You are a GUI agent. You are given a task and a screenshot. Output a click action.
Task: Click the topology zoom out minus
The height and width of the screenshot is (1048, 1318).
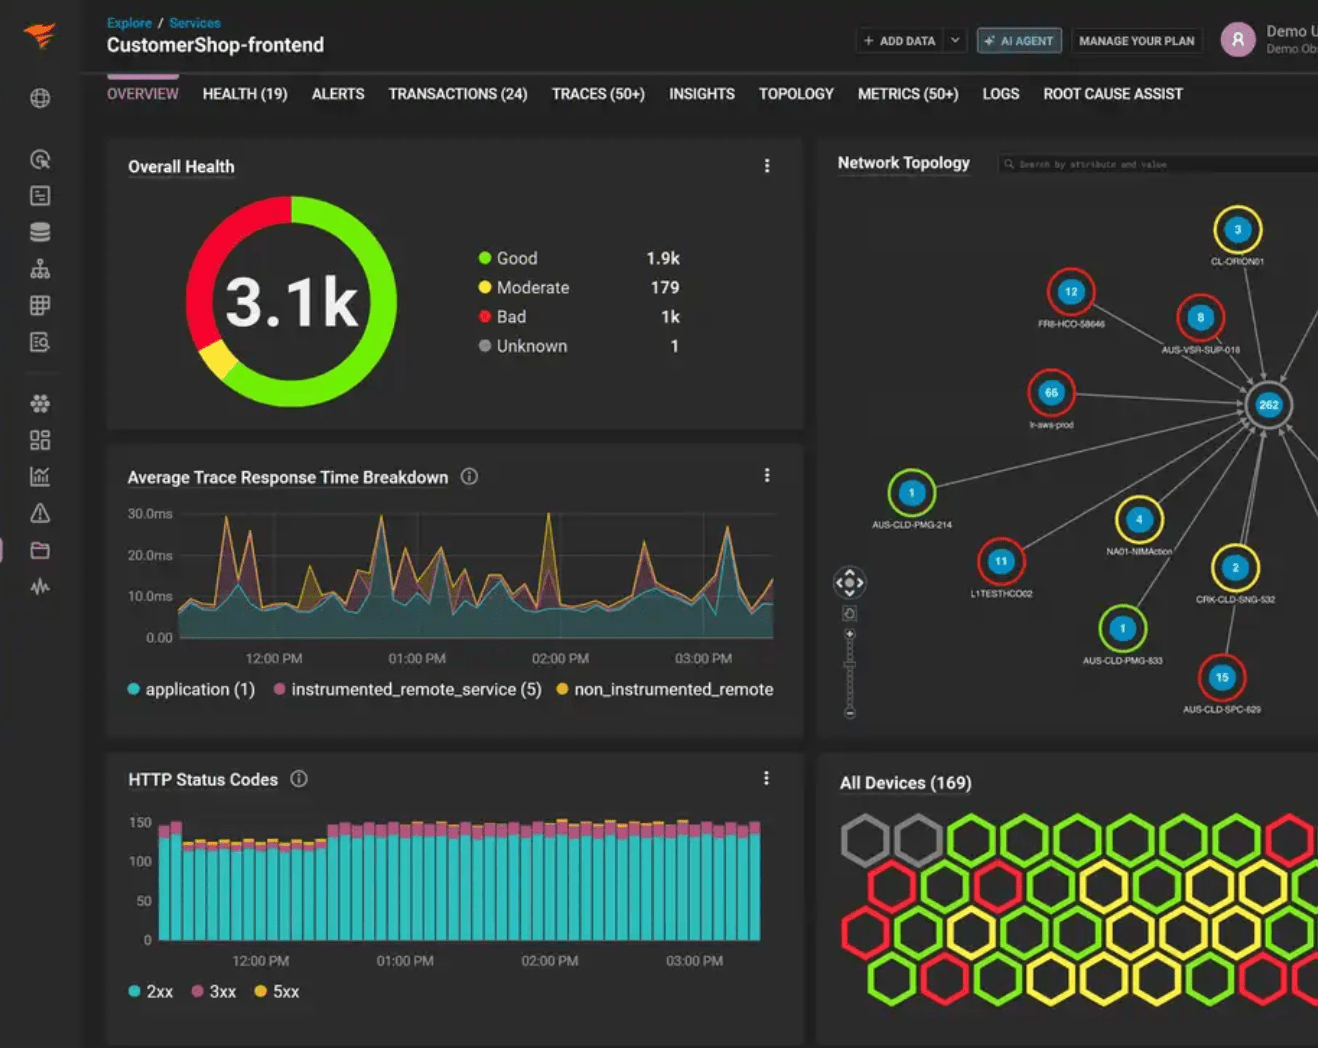pos(850,713)
